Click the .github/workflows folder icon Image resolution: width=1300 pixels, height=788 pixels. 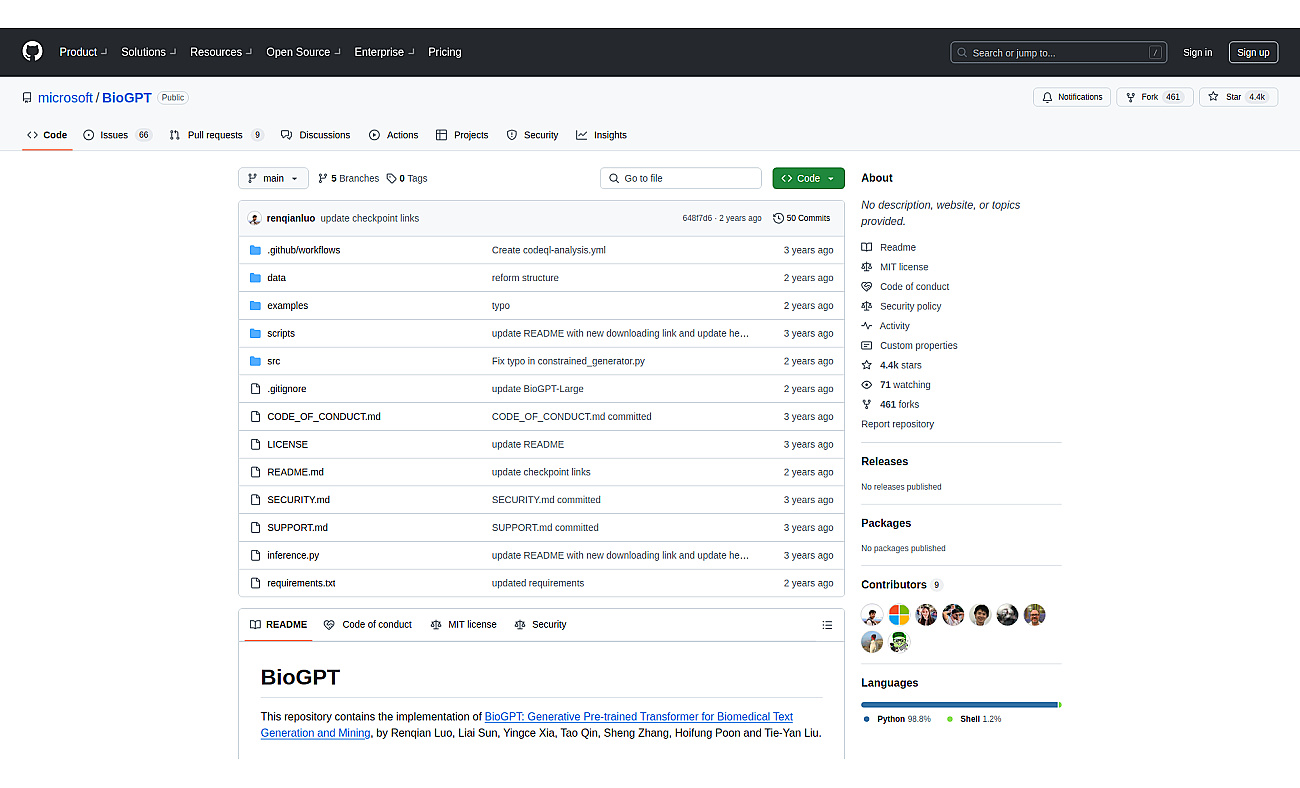pyautogui.click(x=255, y=250)
